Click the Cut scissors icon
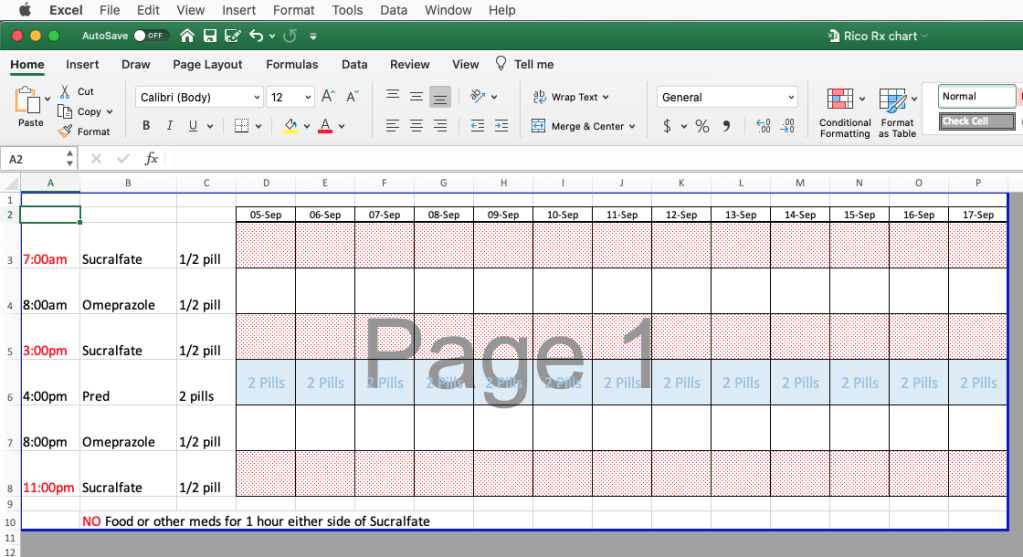 (65, 91)
